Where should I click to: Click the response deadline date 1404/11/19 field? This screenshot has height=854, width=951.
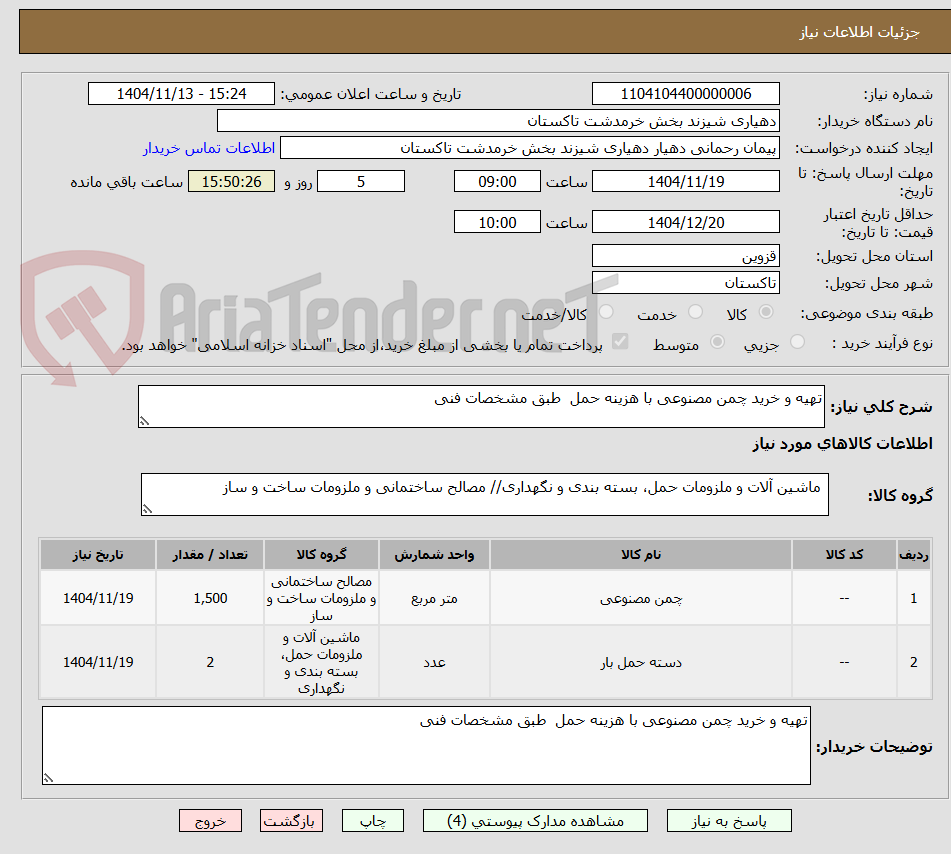click(685, 181)
